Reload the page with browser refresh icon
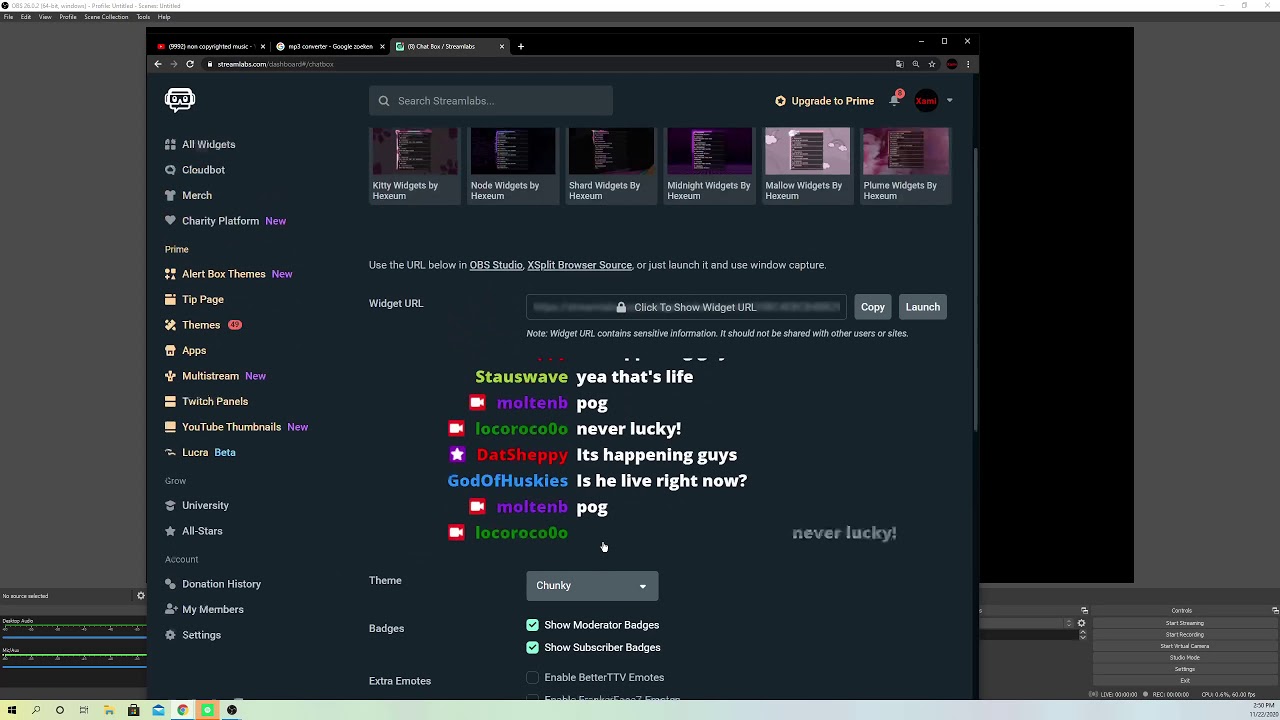Screen dimensions: 1280x720 [189, 64]
